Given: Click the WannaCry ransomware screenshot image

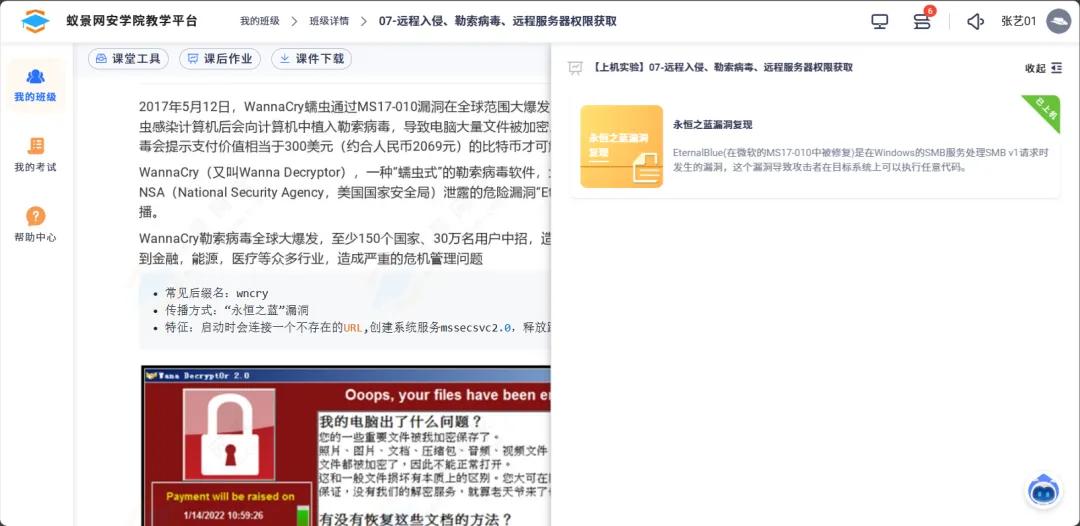Looking at the screenshot, I should [x=345, y=446].
